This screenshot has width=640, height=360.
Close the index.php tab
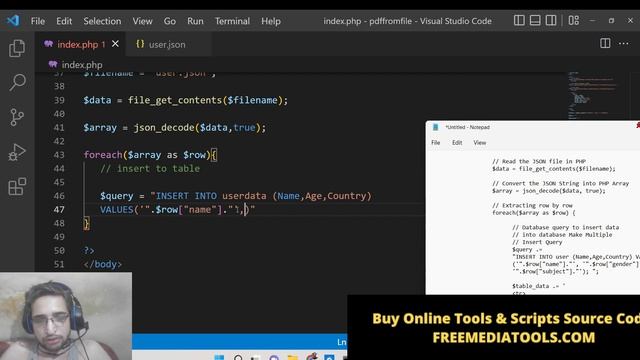click(116, 44)
